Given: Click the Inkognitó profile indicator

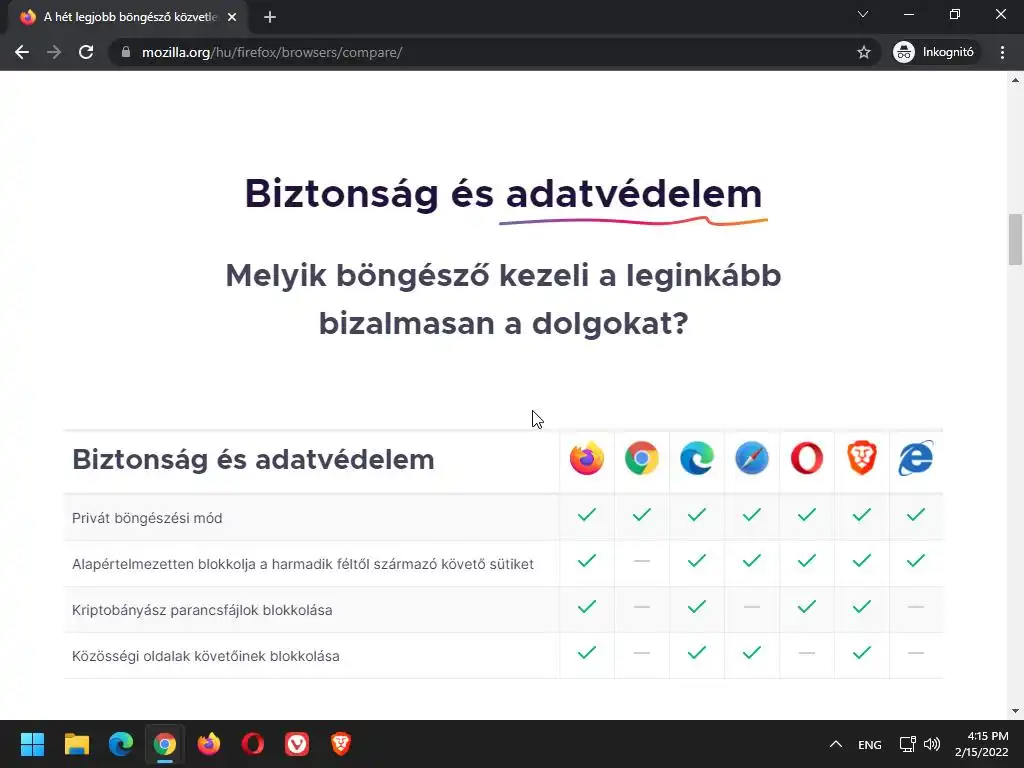Looking at the screenshot, I should [934, 52].
